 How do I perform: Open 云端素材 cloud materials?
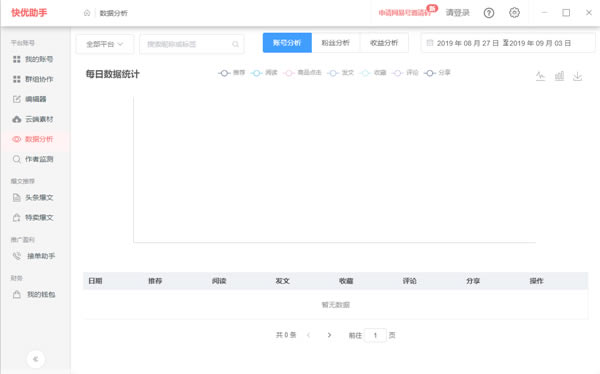coord(33,119)
